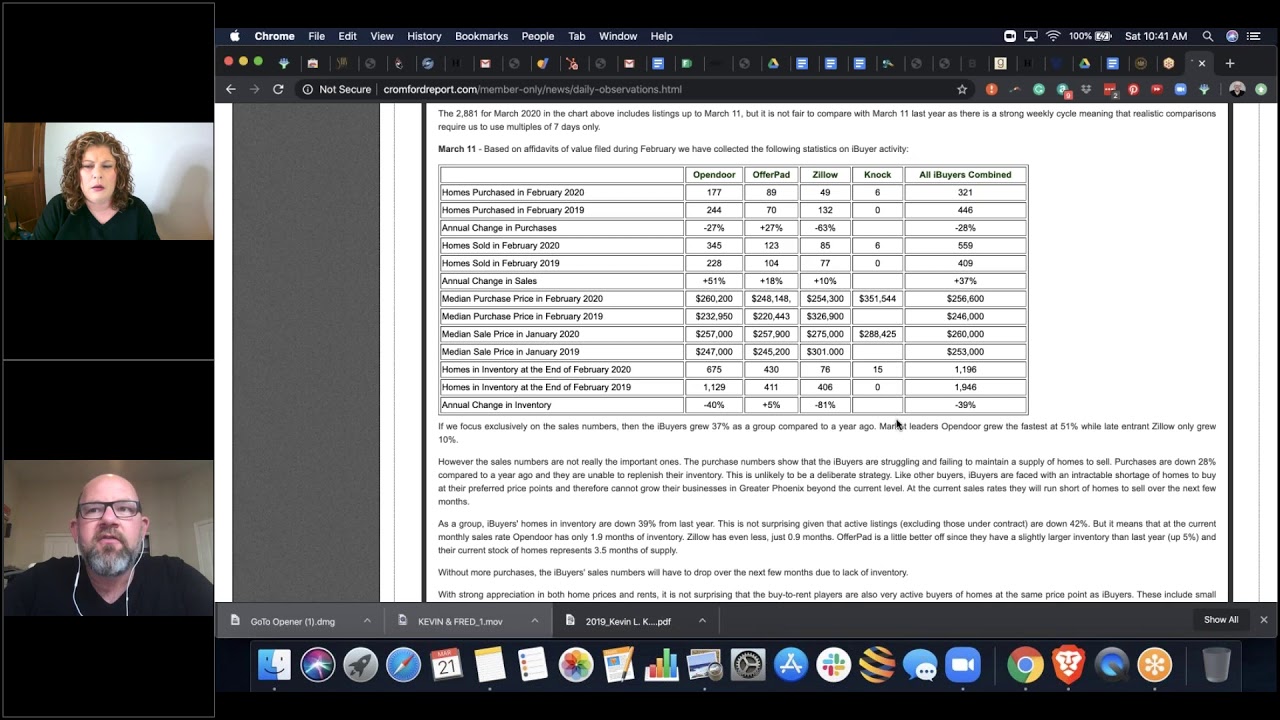Open Finder from the Dock
1280x720 pixels.
pyautogui.click(x=274, y=665)
